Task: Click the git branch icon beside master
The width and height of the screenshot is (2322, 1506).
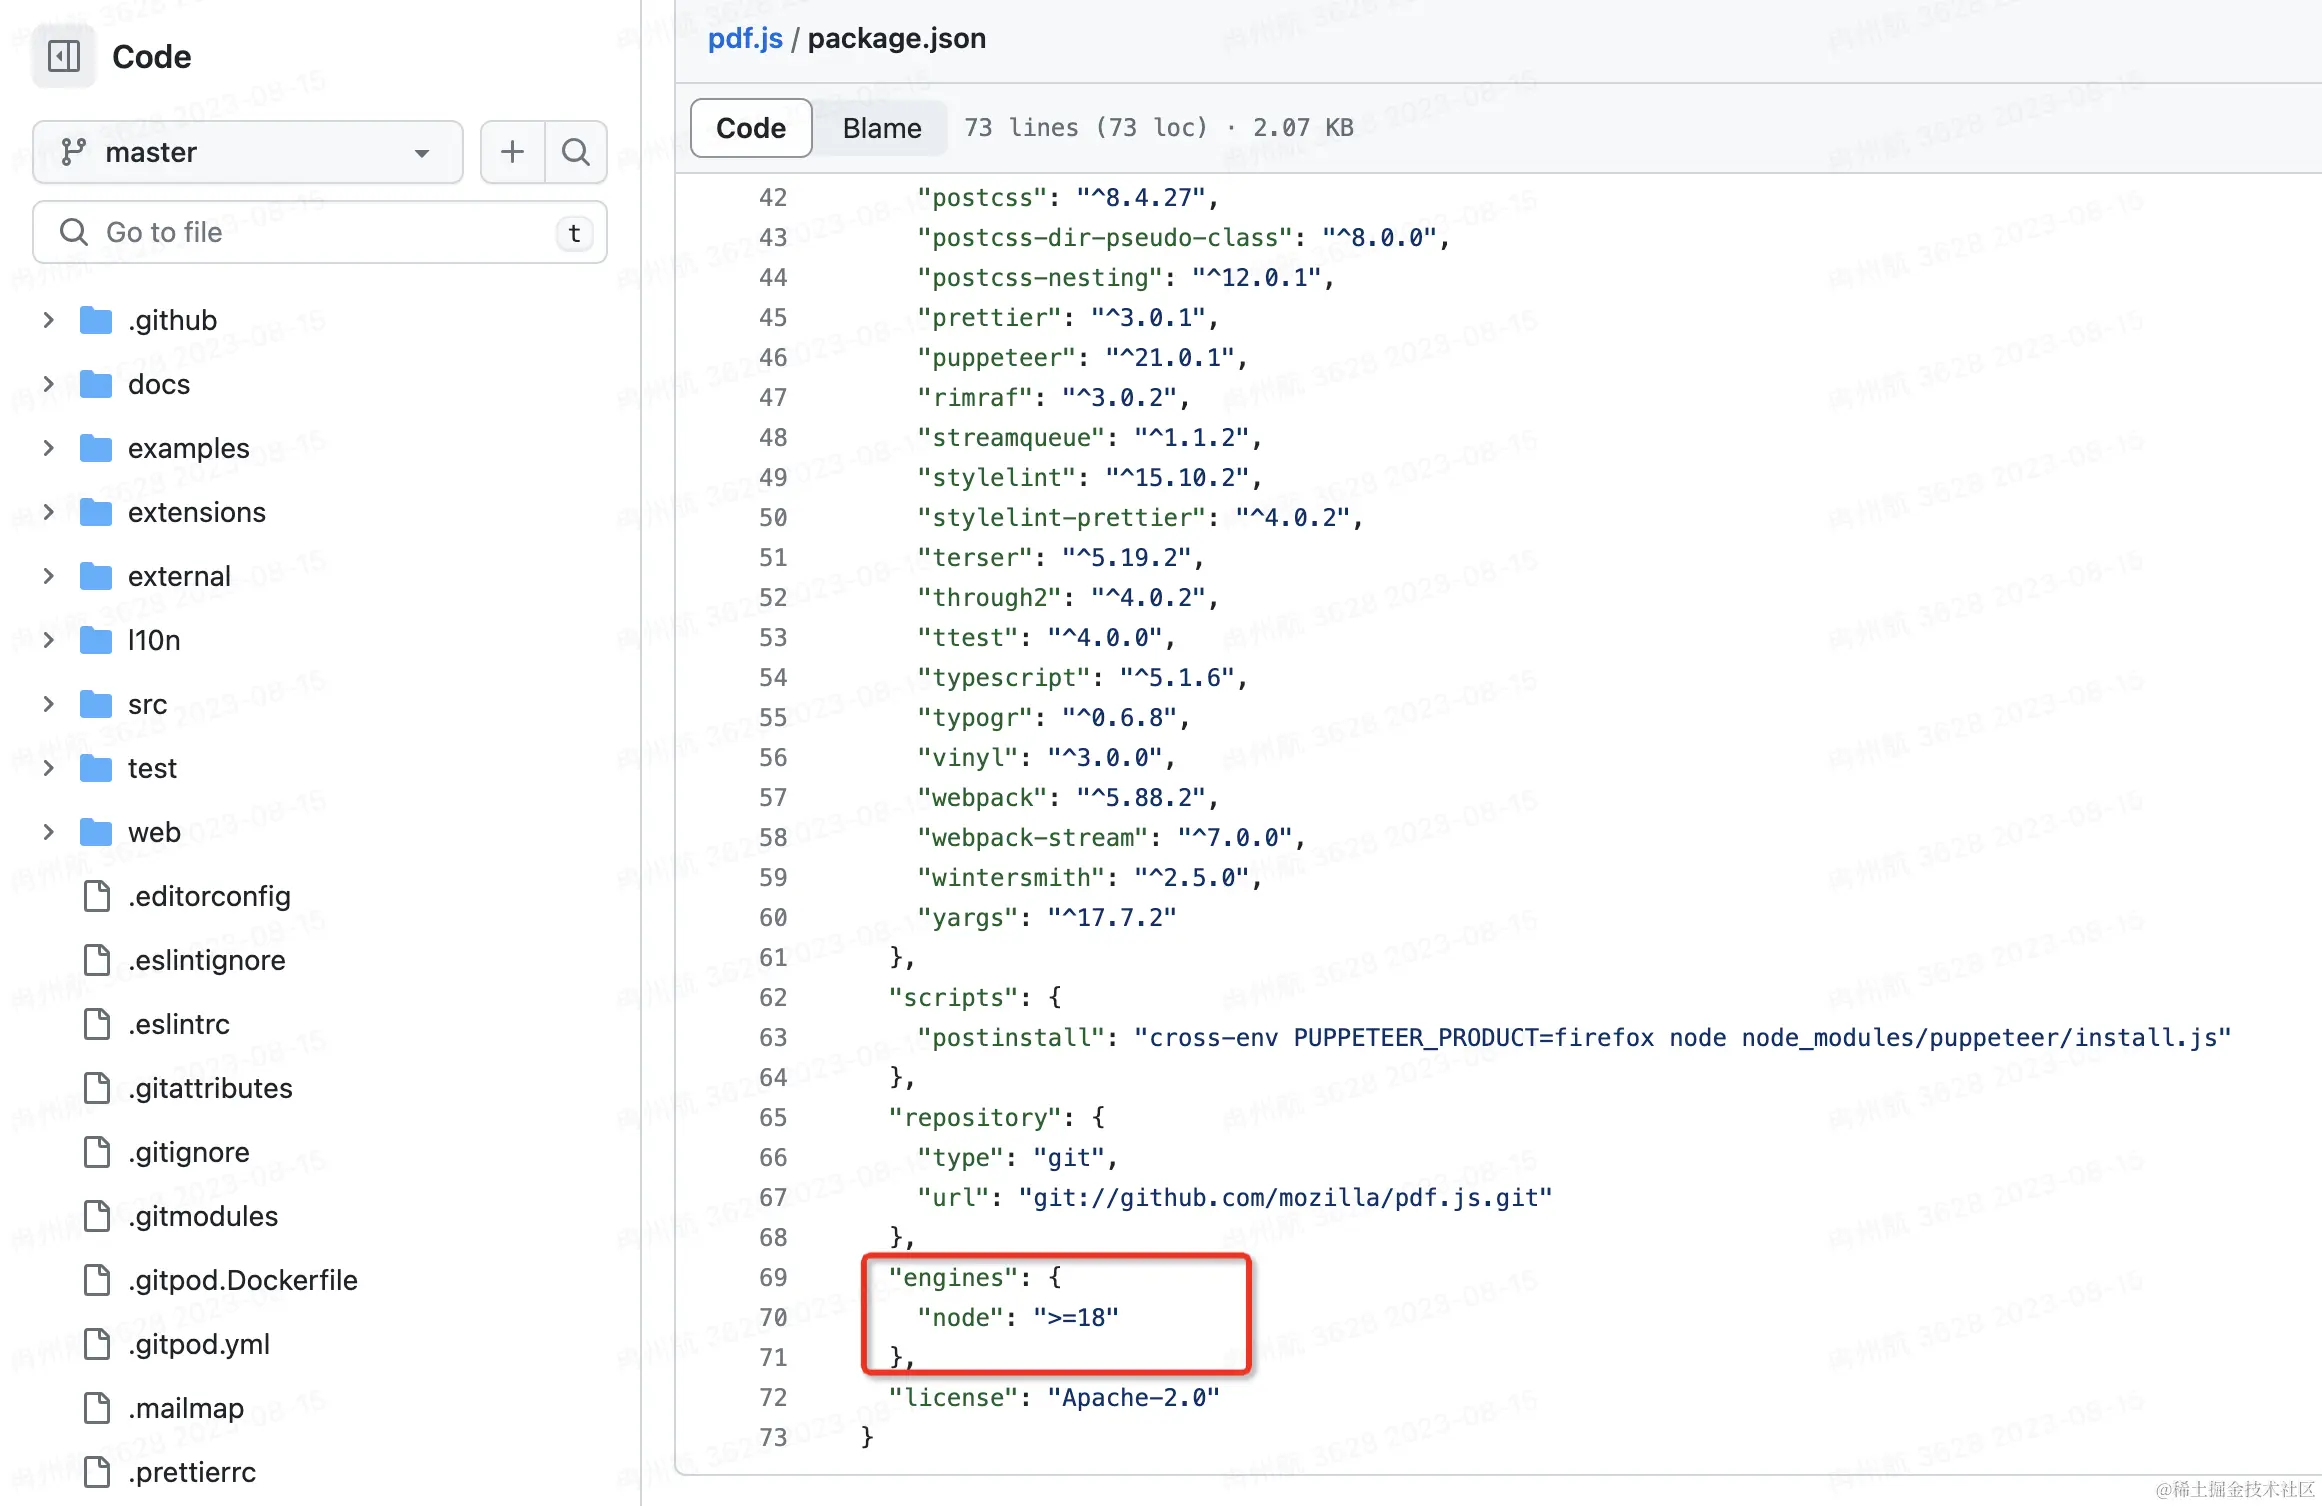Action: click(x=73, y=152)
